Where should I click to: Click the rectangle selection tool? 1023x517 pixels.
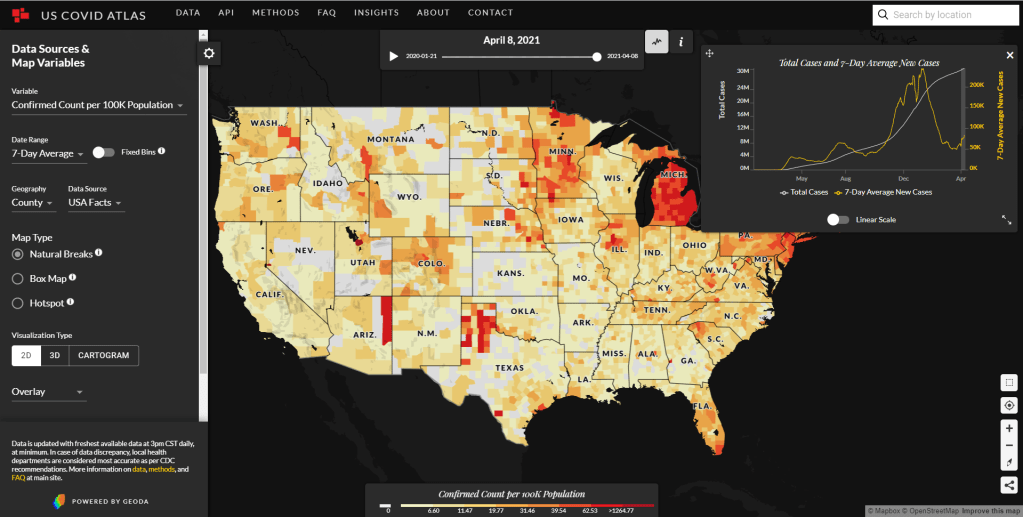1009,383
